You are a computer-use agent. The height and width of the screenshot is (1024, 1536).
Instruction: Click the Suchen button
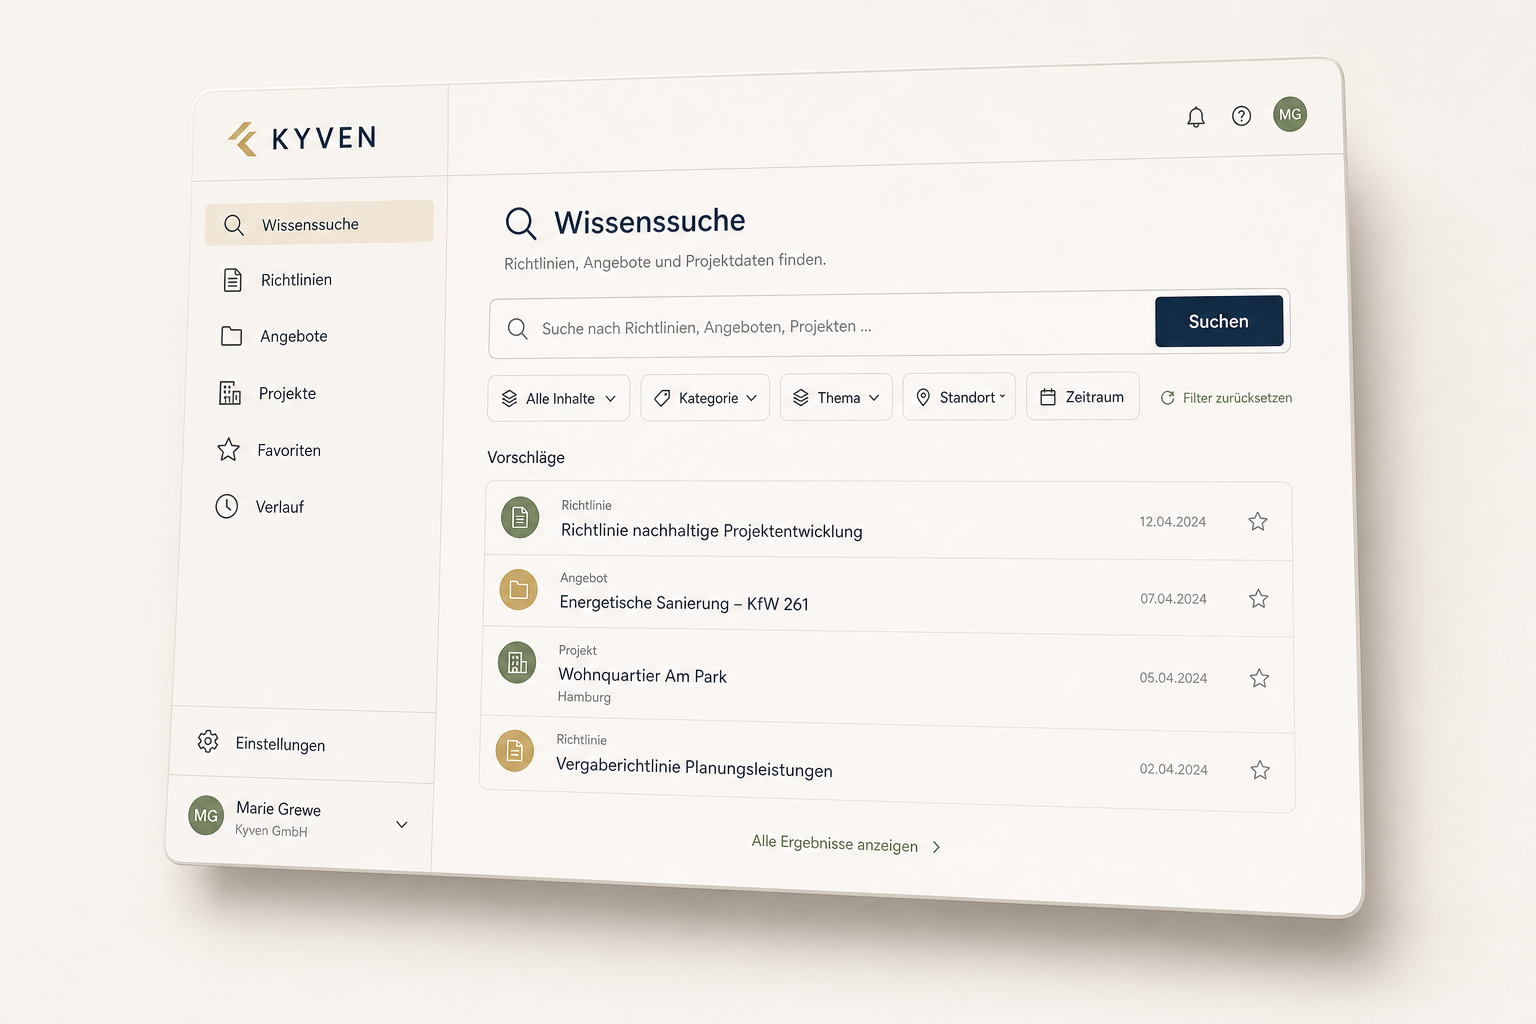[x=1219, y=321]
